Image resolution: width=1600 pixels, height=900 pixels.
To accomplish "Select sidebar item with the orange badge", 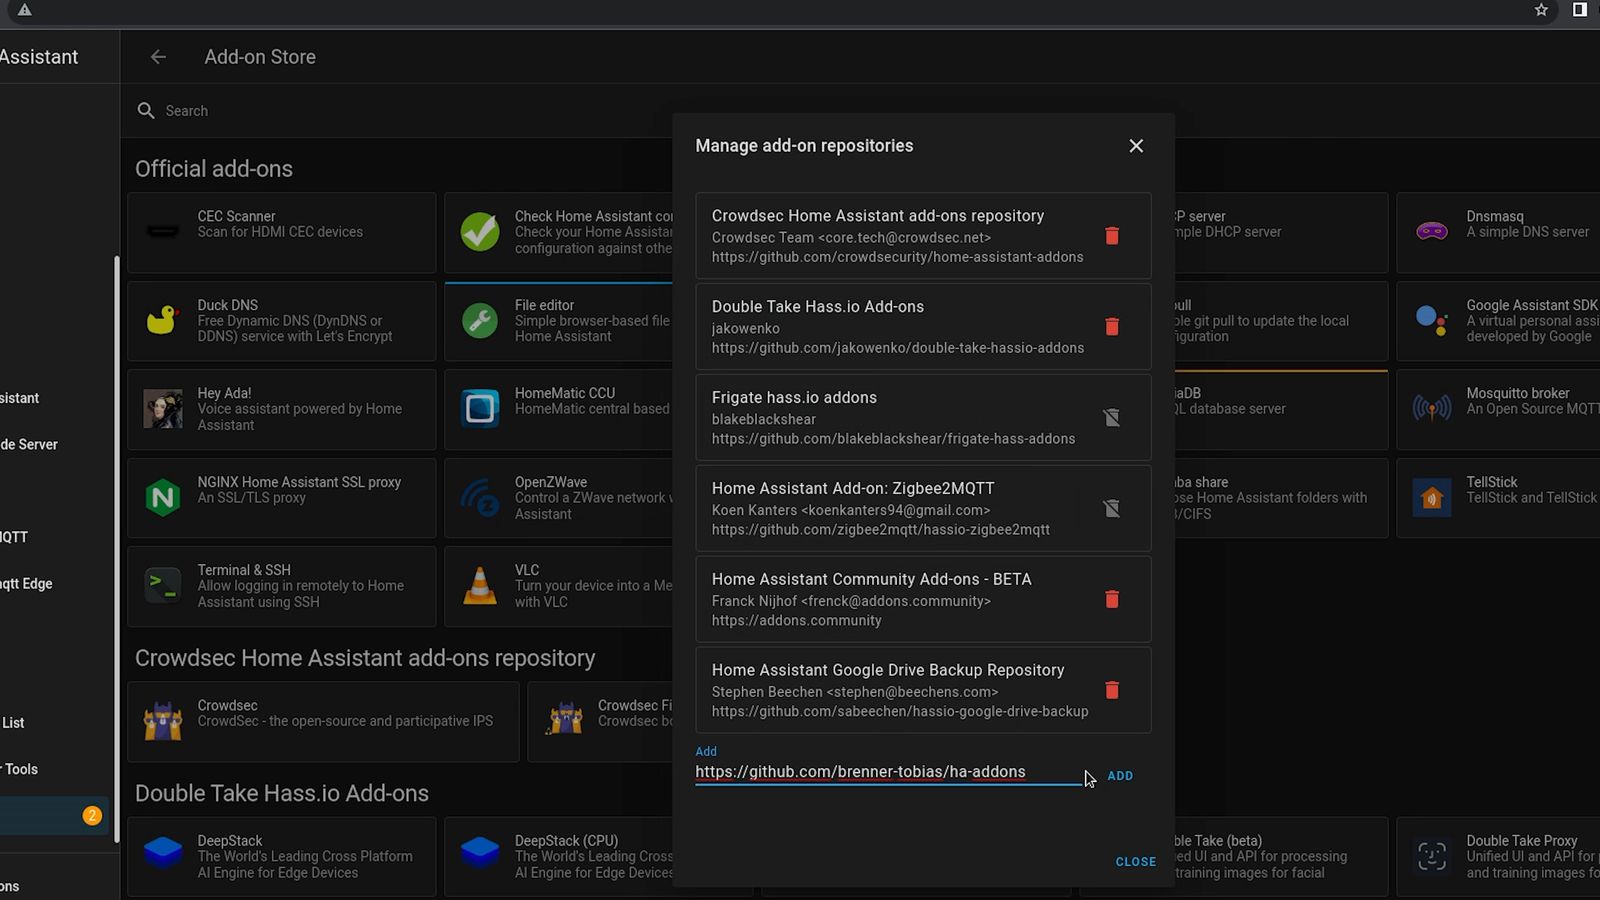I will tap(55, 816).
